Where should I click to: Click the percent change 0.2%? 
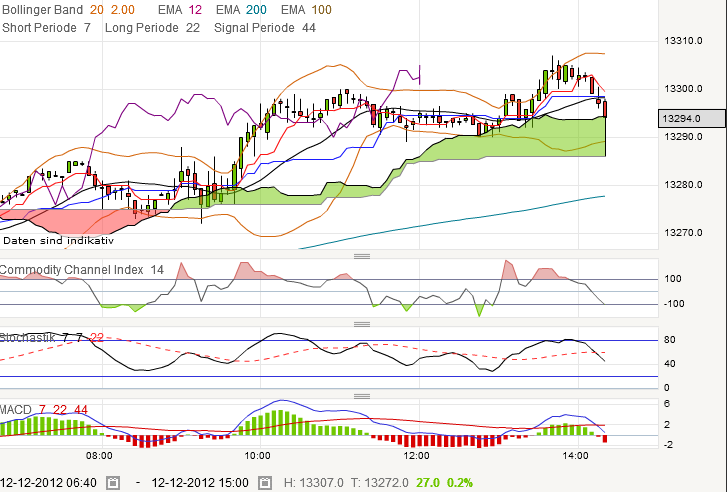tap(460, 483)
